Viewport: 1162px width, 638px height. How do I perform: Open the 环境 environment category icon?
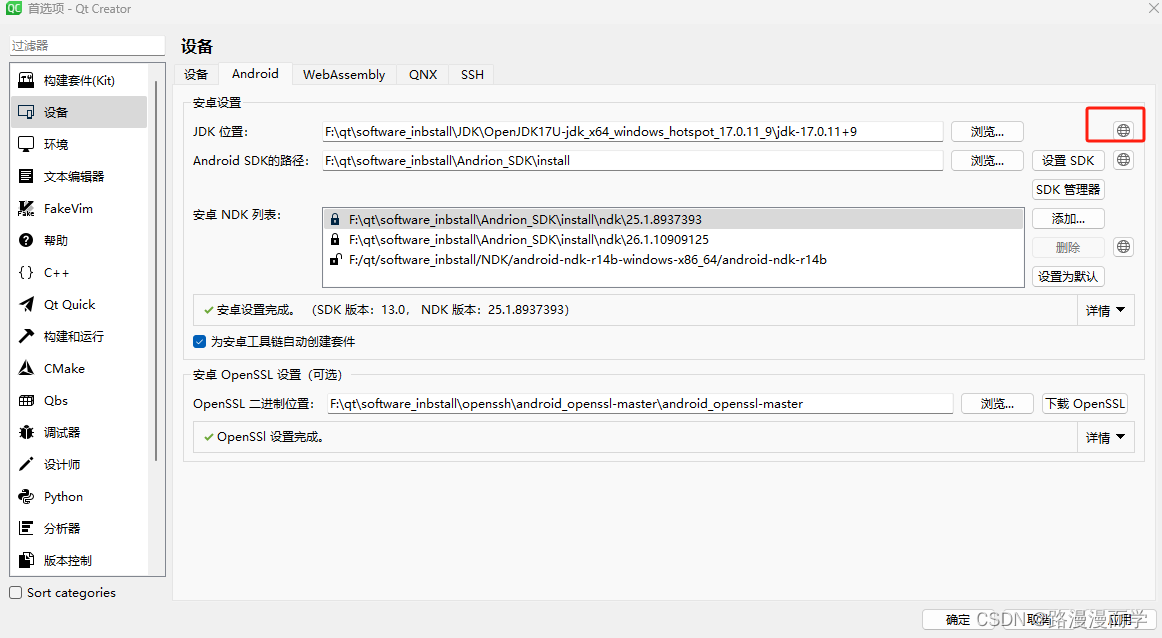point(26,144)
